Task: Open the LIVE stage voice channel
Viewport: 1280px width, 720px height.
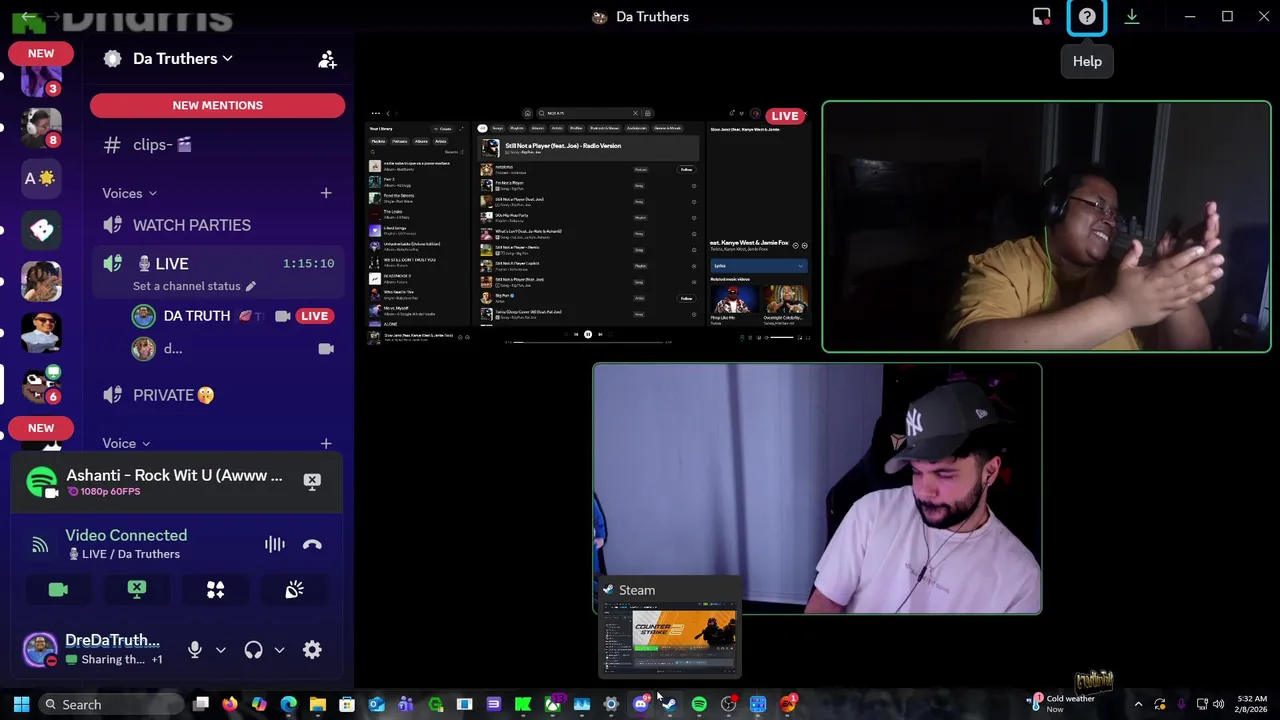Action: 217,263
